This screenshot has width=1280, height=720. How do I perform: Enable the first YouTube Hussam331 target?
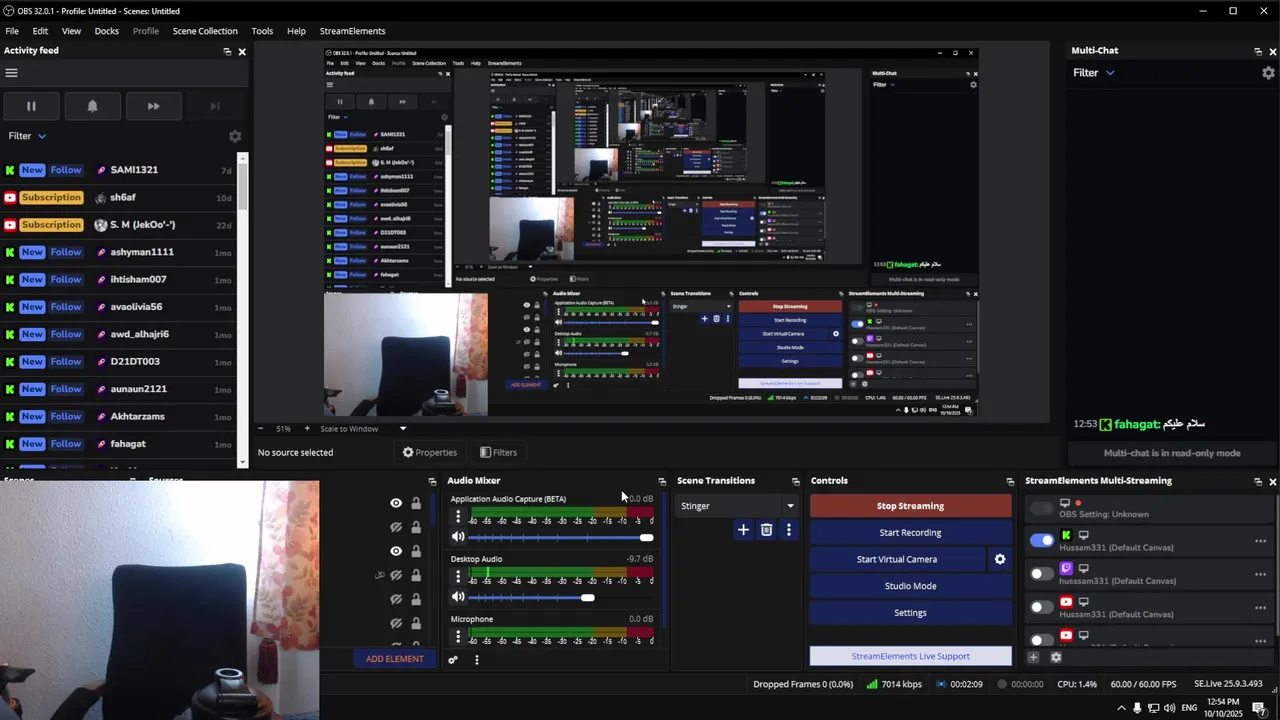click(1042, 607)
